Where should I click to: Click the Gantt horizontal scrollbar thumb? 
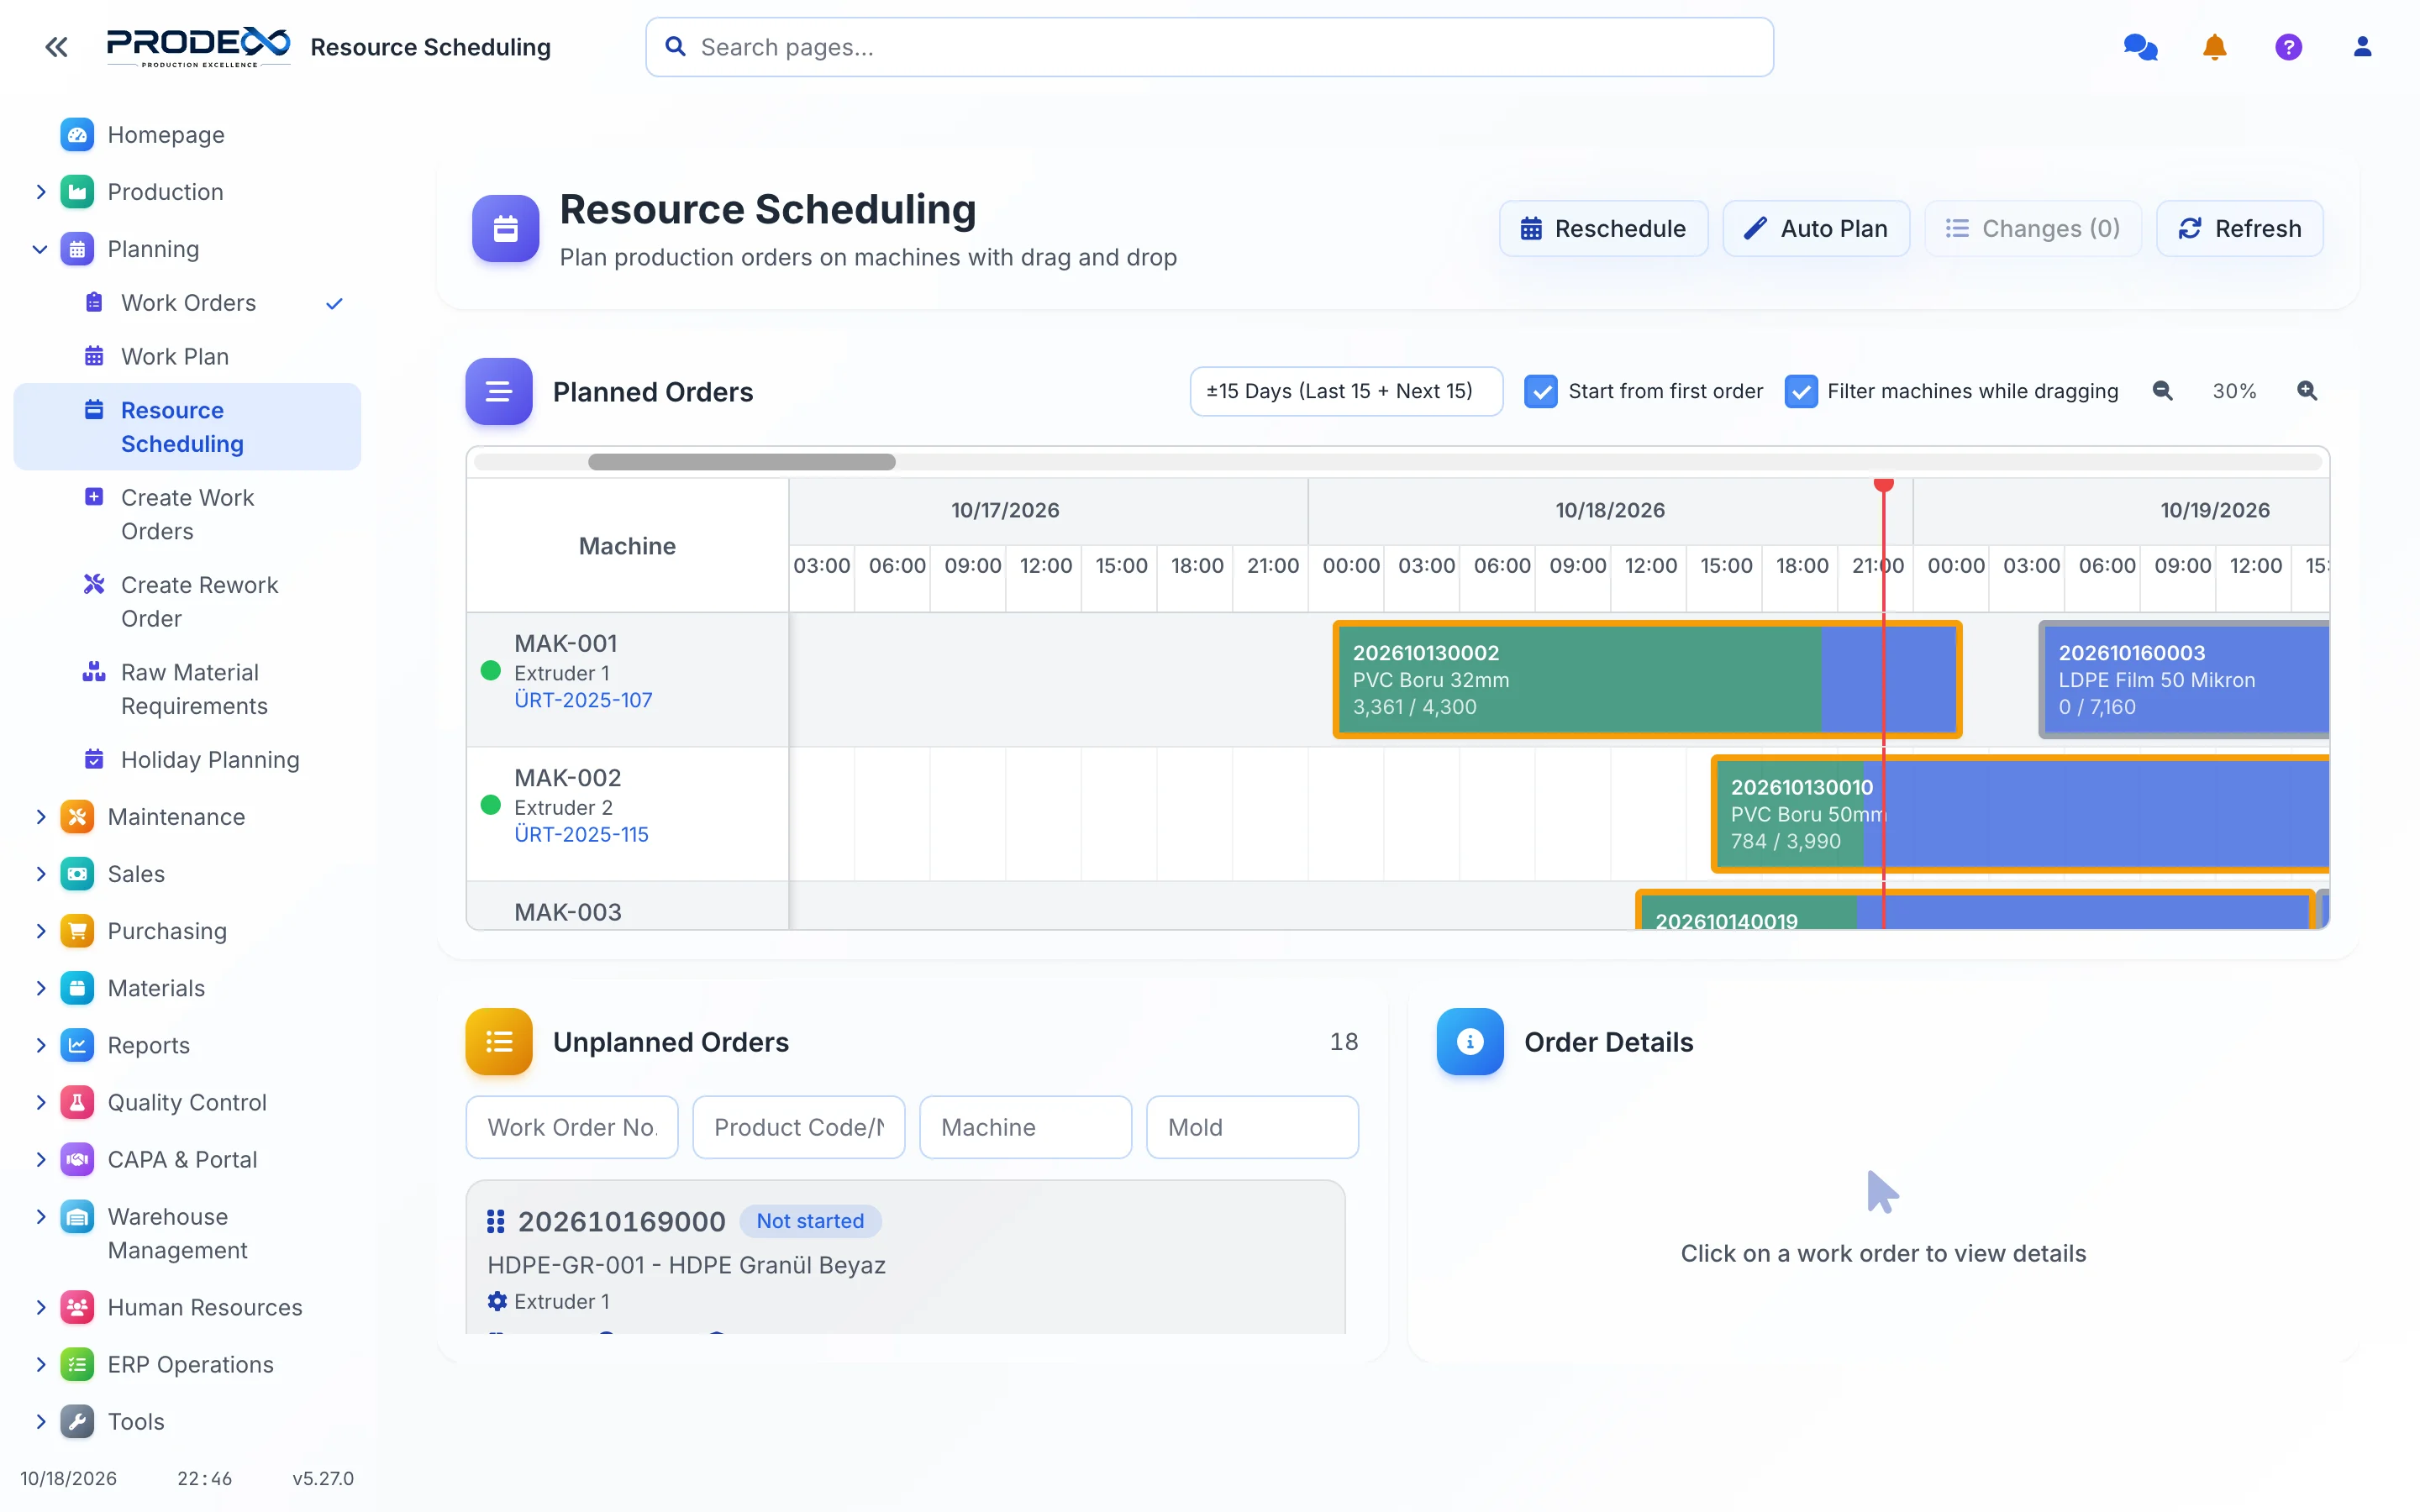point(741,462)
